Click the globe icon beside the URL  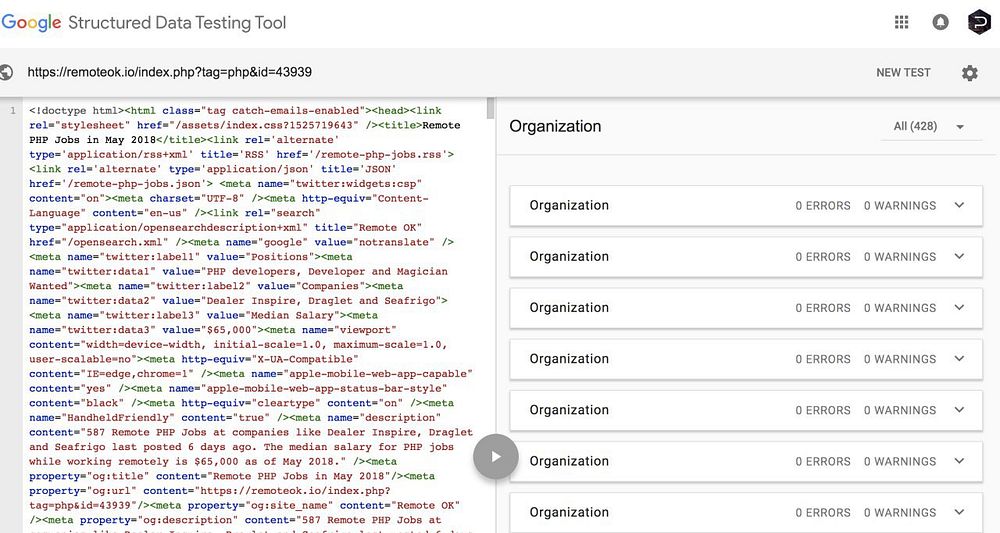[8, 73]
